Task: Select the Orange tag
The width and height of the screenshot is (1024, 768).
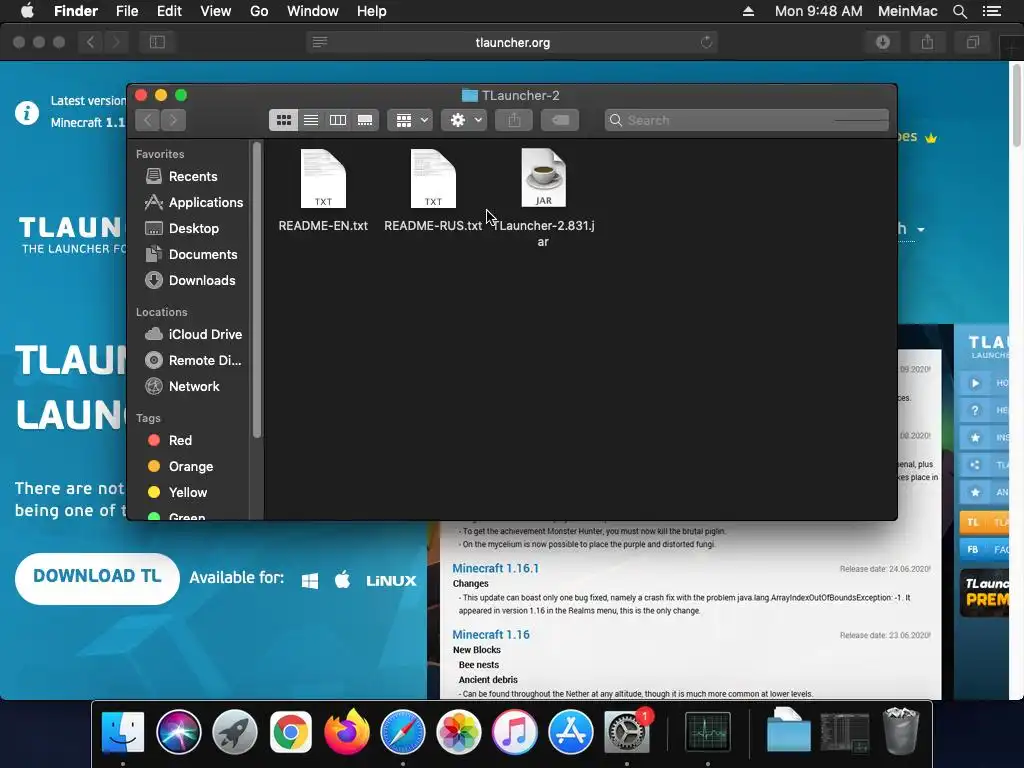Action: 193,466
